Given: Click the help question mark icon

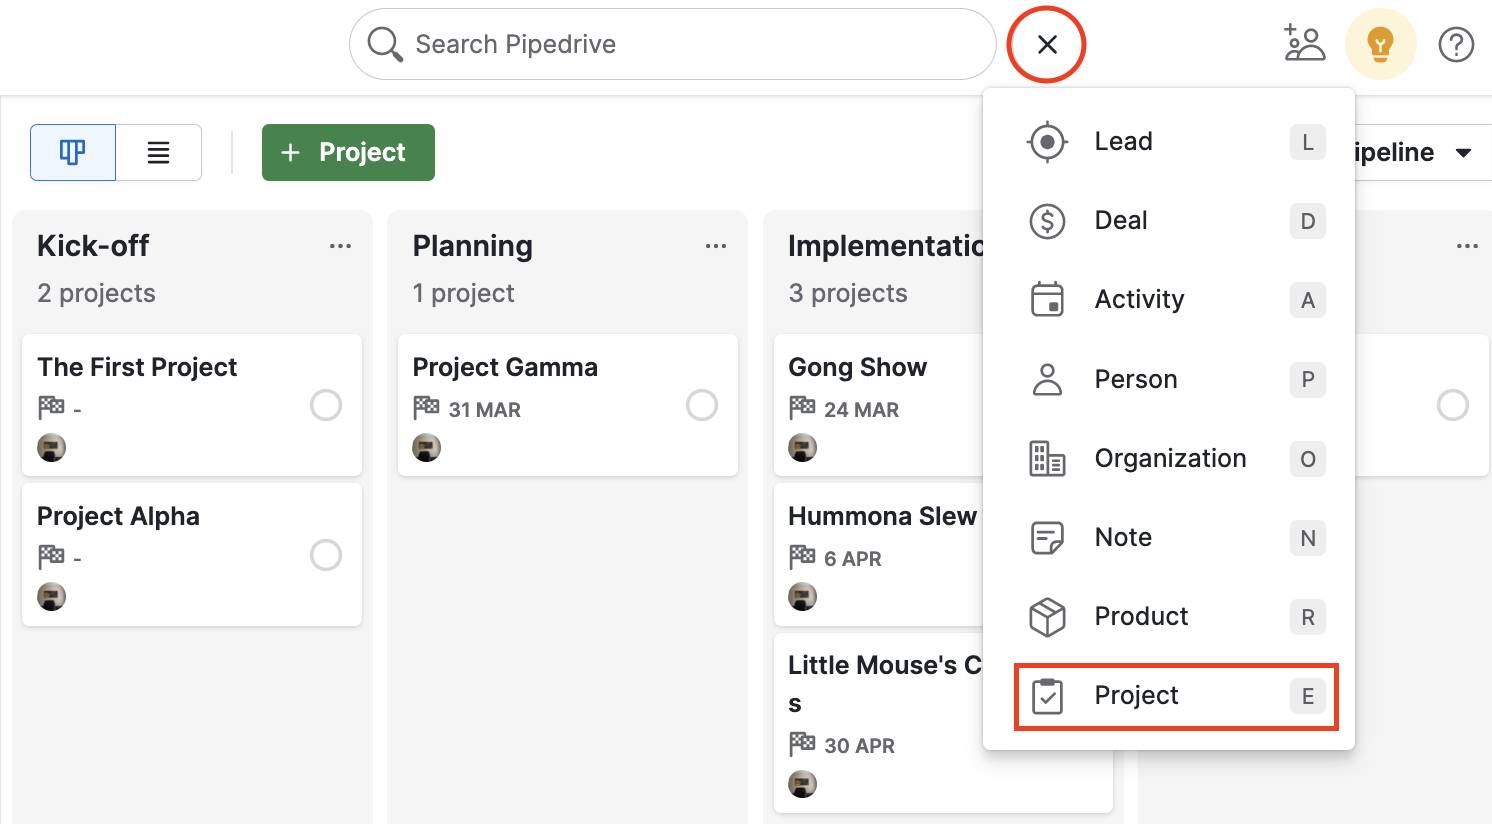Looking at the screenshot, I should point(1456,44).
